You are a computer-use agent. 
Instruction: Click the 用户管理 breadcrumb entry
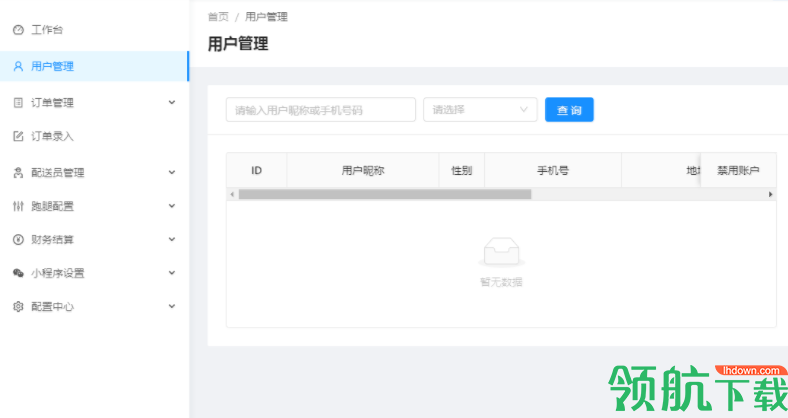pyautogui.click(x=266, y=17)
